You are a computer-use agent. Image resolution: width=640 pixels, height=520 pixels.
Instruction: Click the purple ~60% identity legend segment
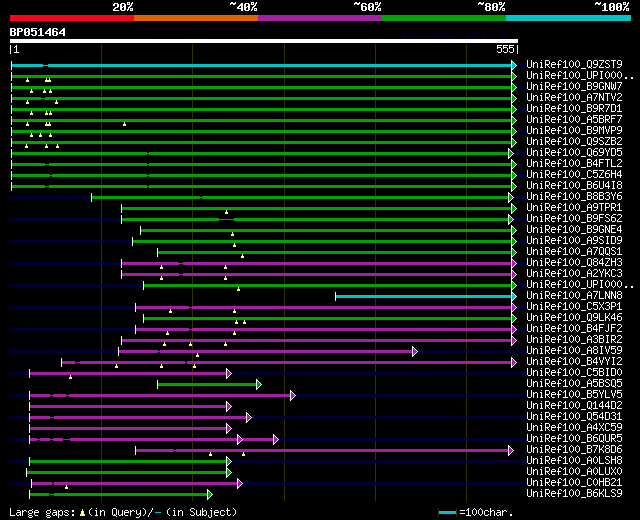click(320, 18)
